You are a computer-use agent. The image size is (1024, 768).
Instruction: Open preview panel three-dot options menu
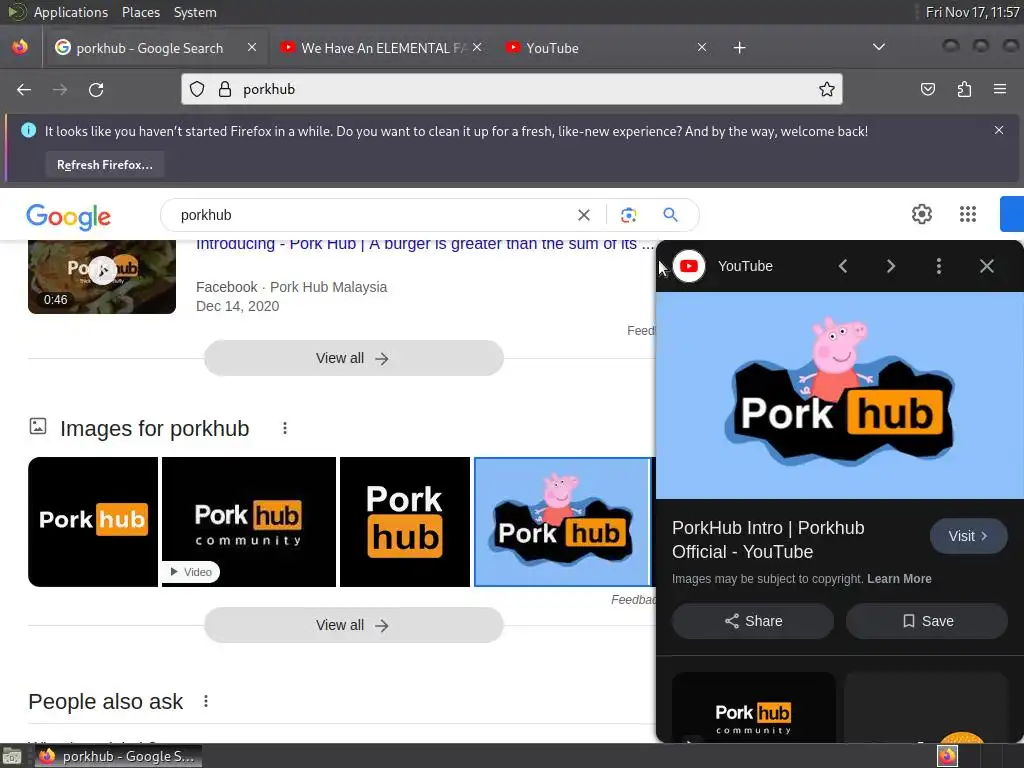pyautogui.click(x=938, y=266)
